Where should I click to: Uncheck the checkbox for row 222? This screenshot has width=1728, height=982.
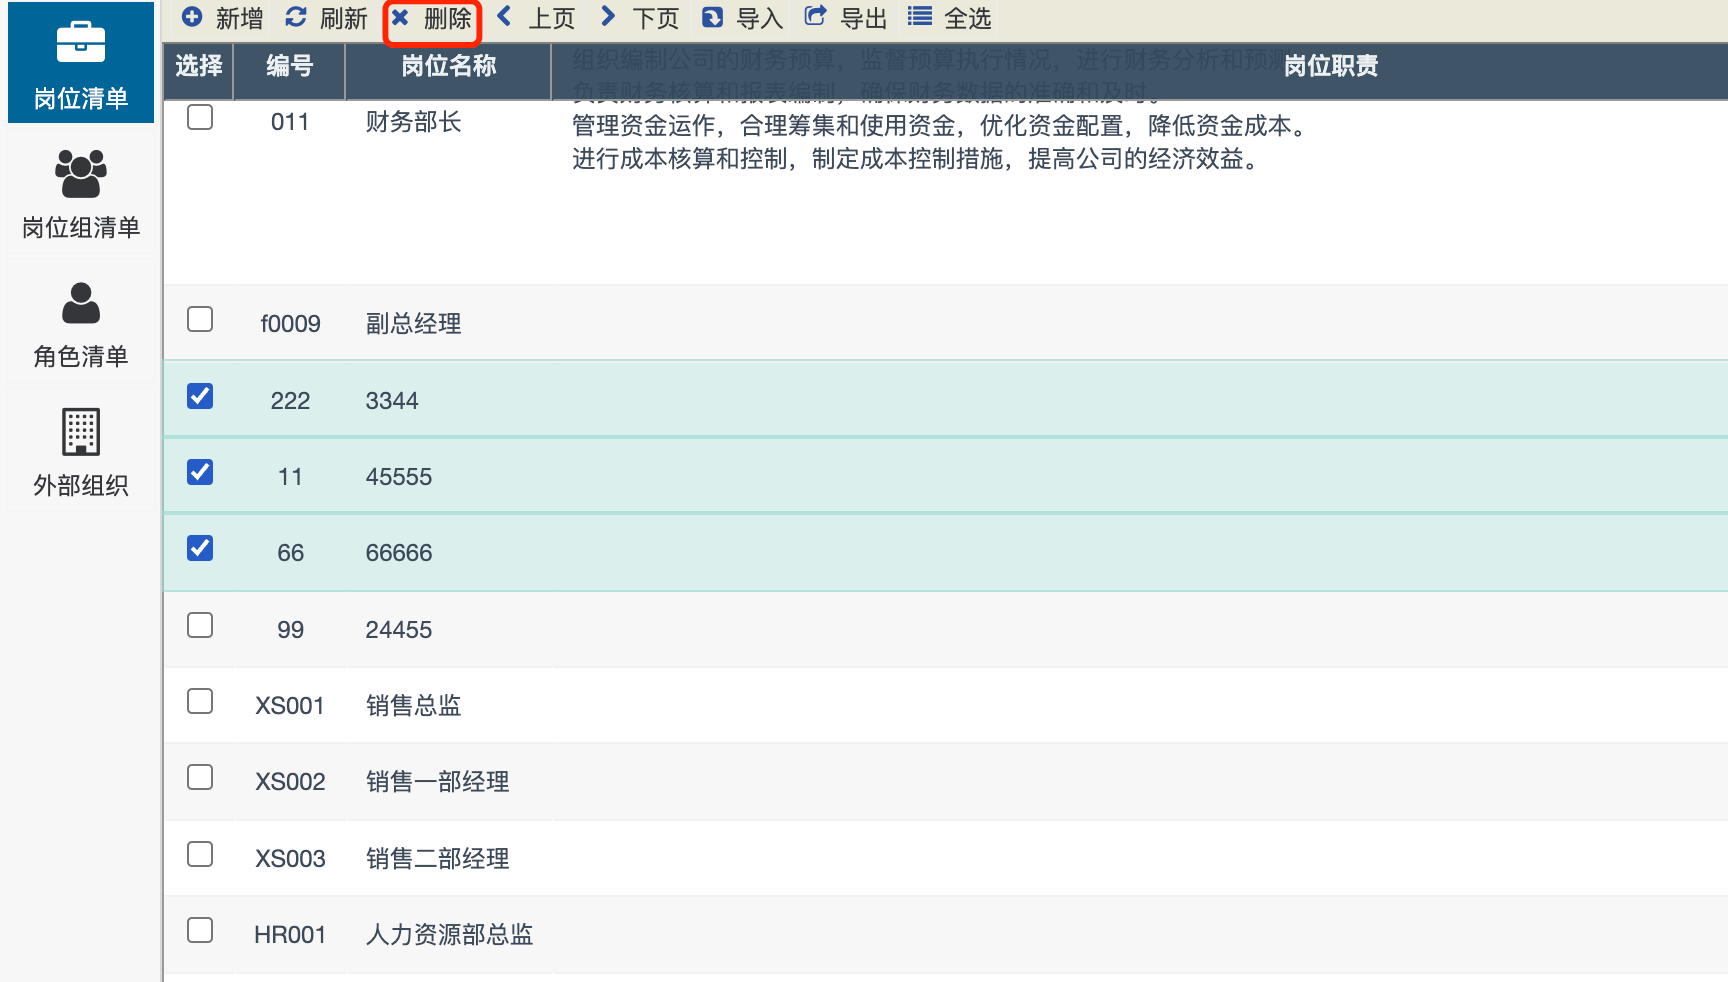pos(200,396)
